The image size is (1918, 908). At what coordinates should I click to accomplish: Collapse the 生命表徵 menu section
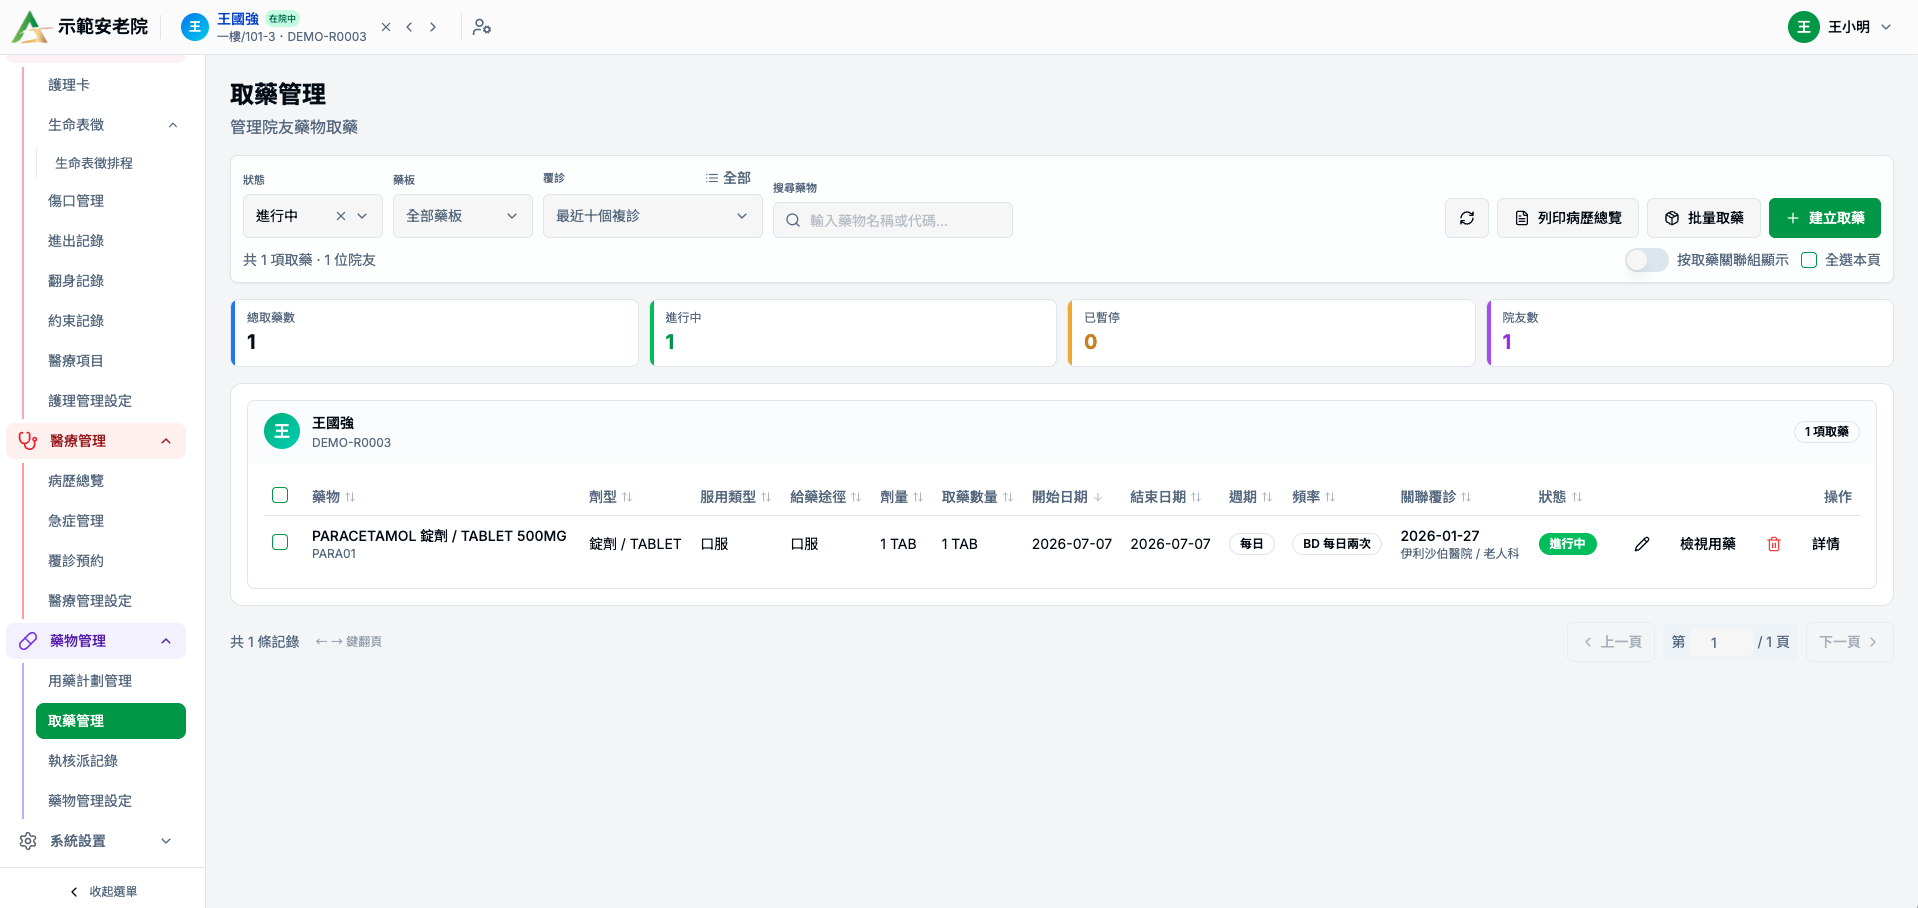tap(173, 125)
